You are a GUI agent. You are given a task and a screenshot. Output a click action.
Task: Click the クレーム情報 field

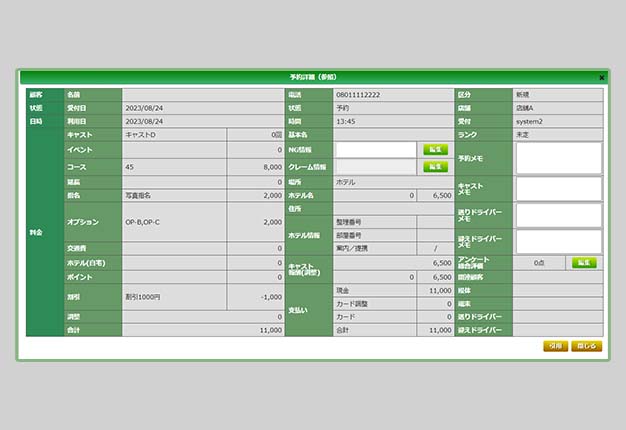pos(375,166)
